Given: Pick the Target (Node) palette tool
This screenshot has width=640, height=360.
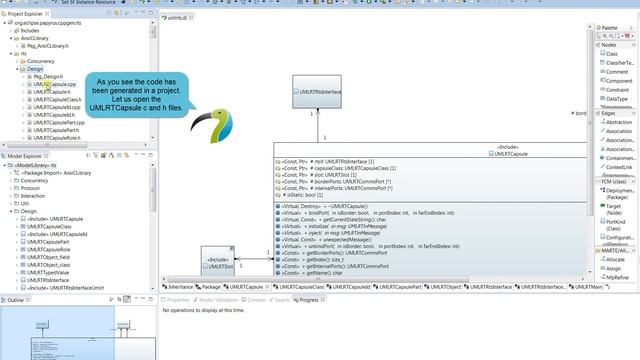Looking at the screenshot, I should coord(613,209).
